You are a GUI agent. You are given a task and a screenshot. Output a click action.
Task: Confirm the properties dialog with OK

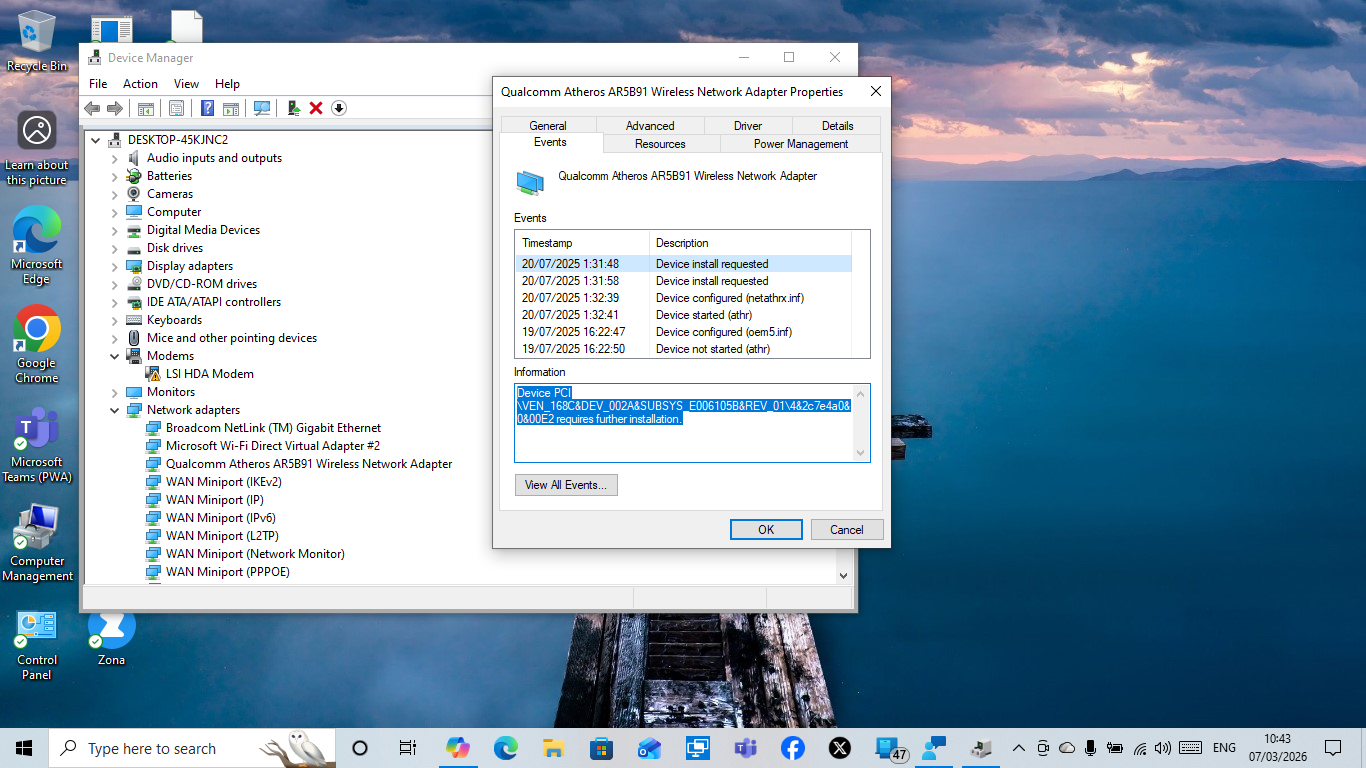(766, 529)
